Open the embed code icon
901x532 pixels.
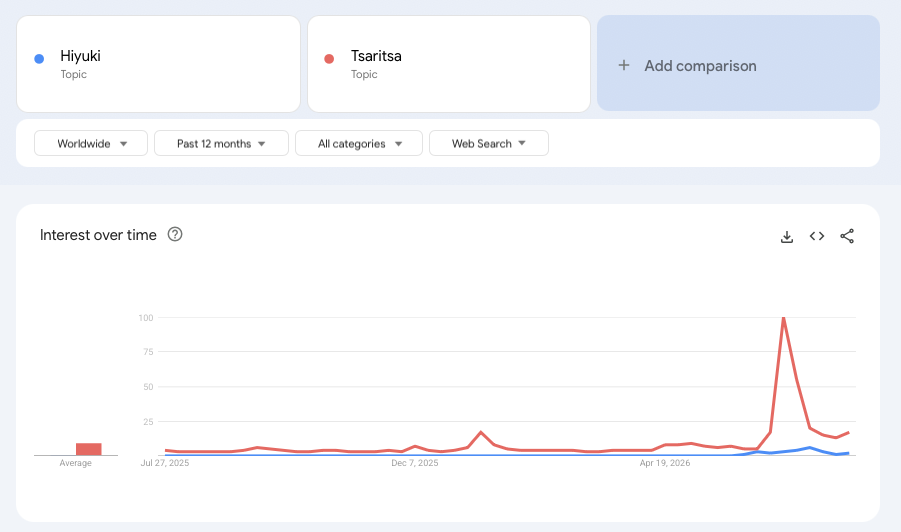click(817, 236)
